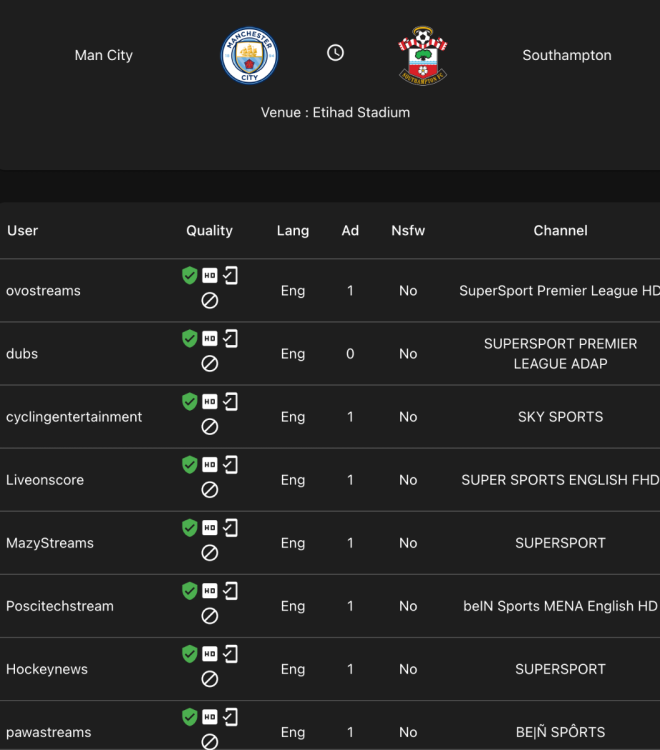Click the prohibited circle icon for Liveonscore

(210, 490)
